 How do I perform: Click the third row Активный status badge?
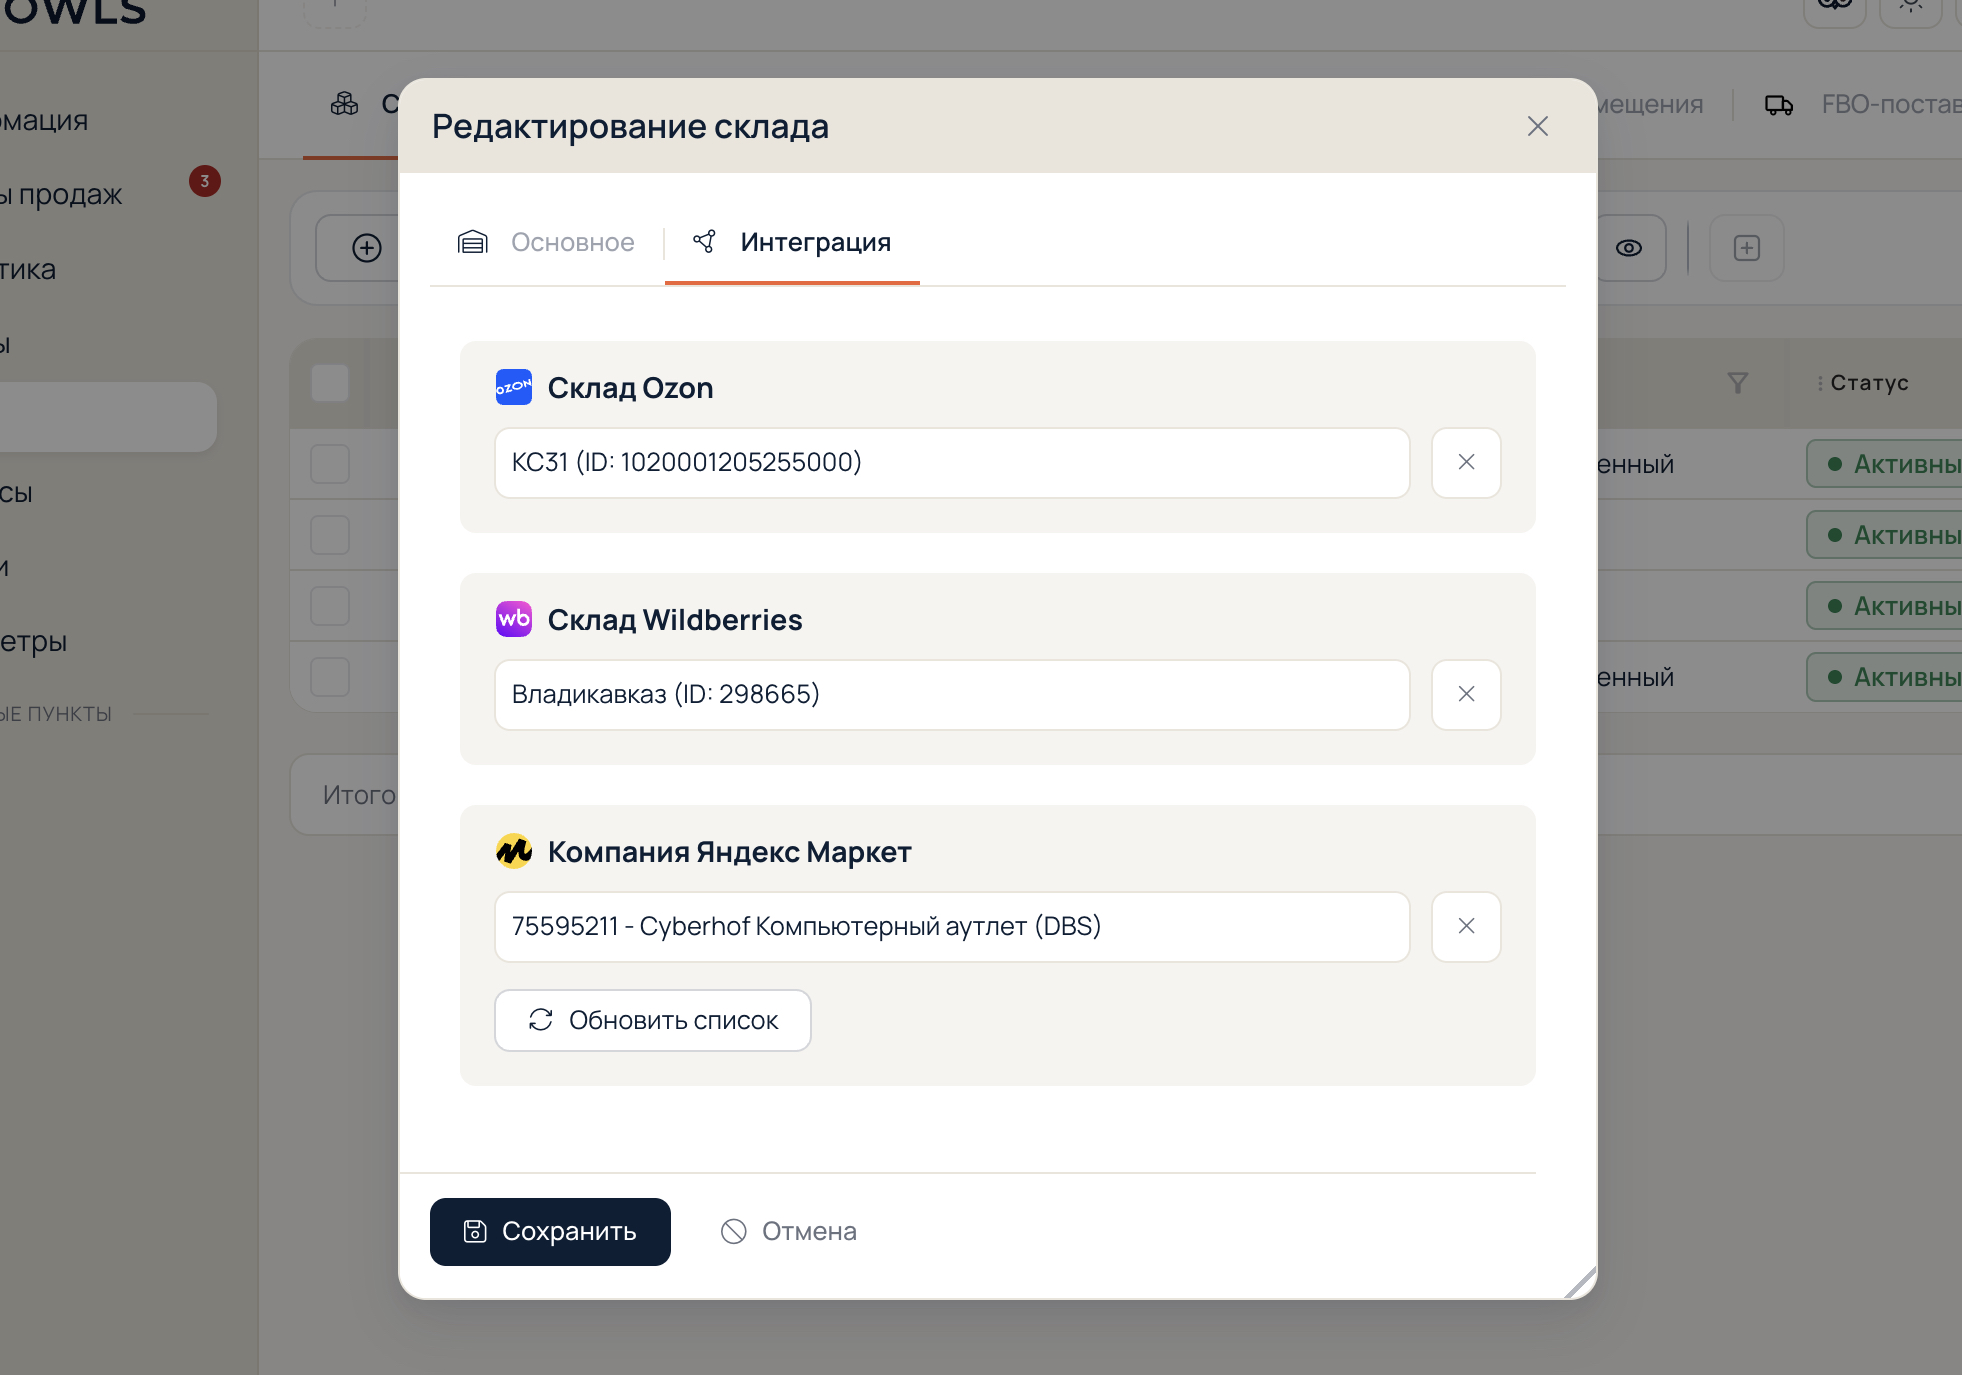(1886, 606)
